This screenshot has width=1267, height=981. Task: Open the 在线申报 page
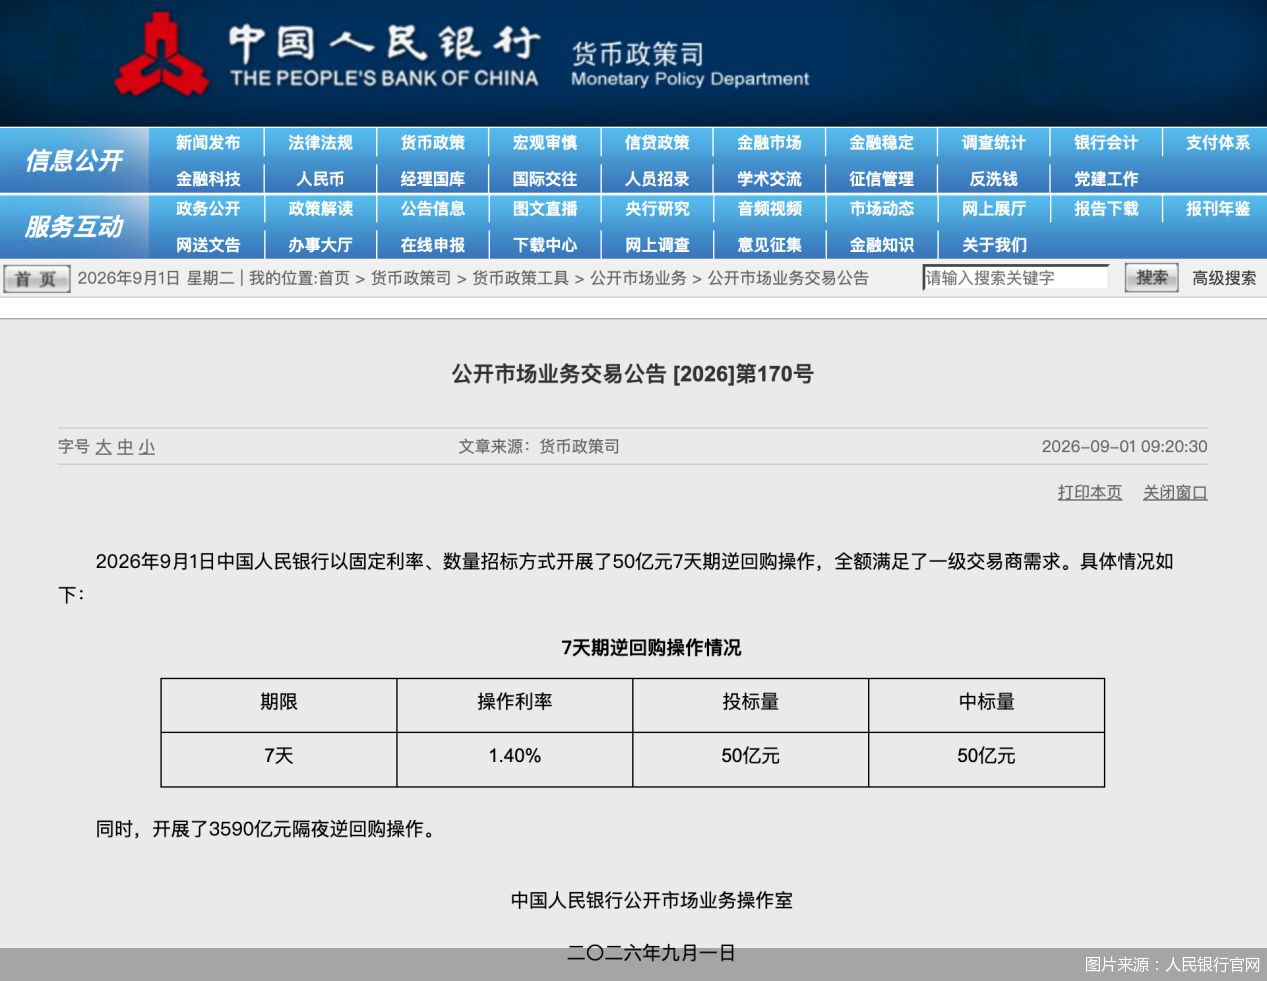(433, 245)
